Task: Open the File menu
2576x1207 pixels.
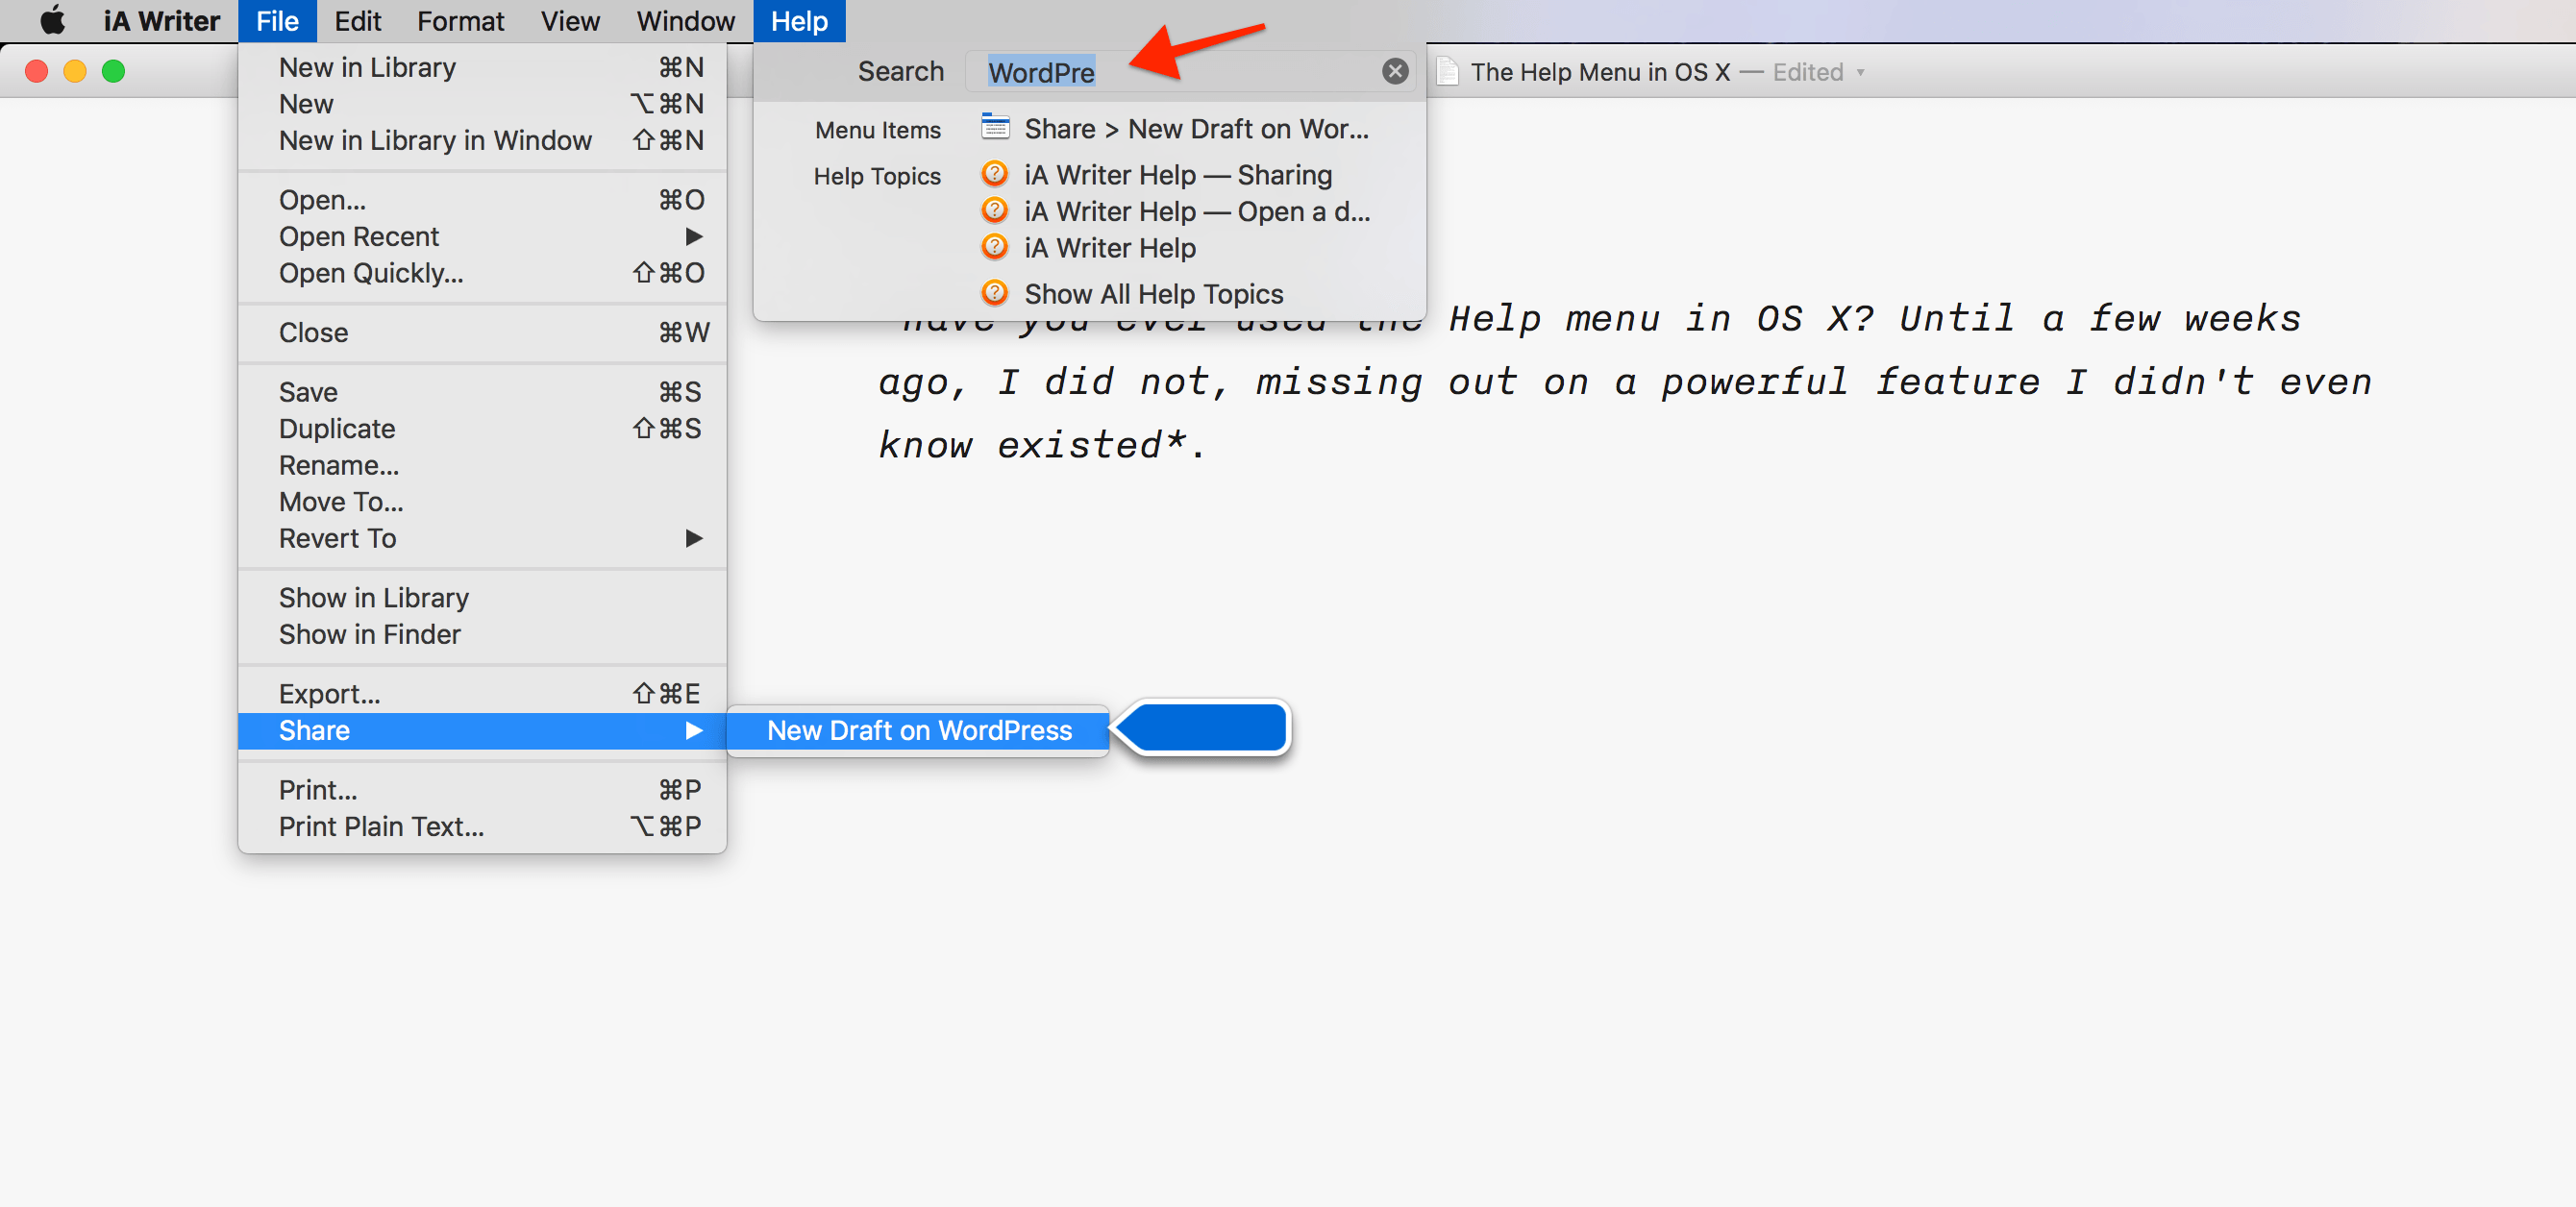Action: click(277, 20)
